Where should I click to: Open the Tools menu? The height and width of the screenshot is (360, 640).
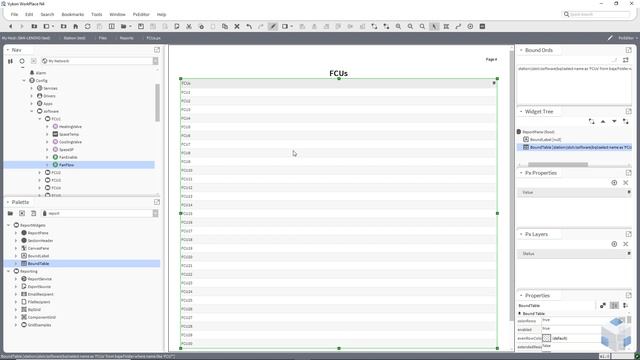tap(97, 14)
